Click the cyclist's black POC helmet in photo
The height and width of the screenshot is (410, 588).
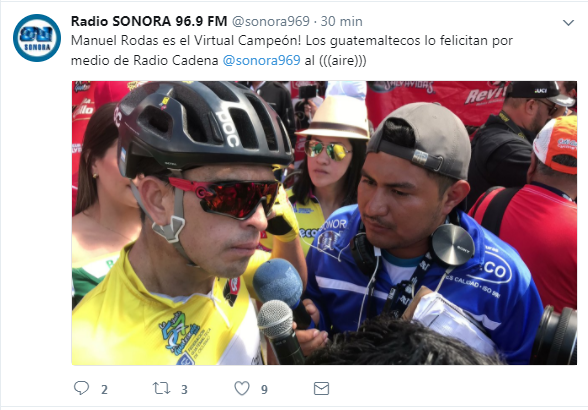204,126
